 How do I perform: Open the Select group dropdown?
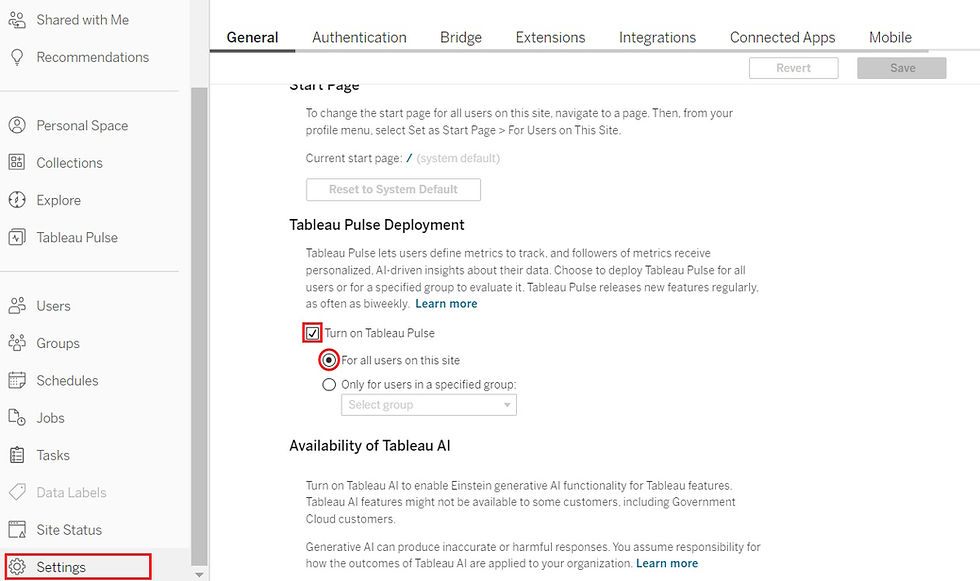[x=429, y=405]
